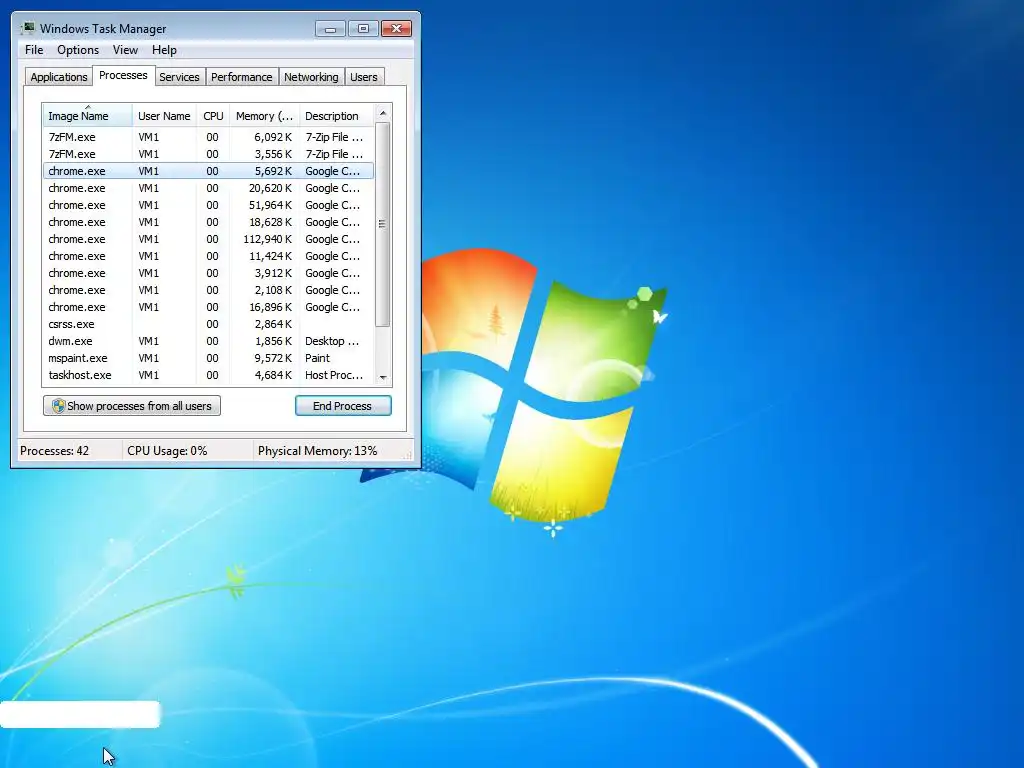Select chrome.exe row with 11,424 K memory

pos(208,256)
